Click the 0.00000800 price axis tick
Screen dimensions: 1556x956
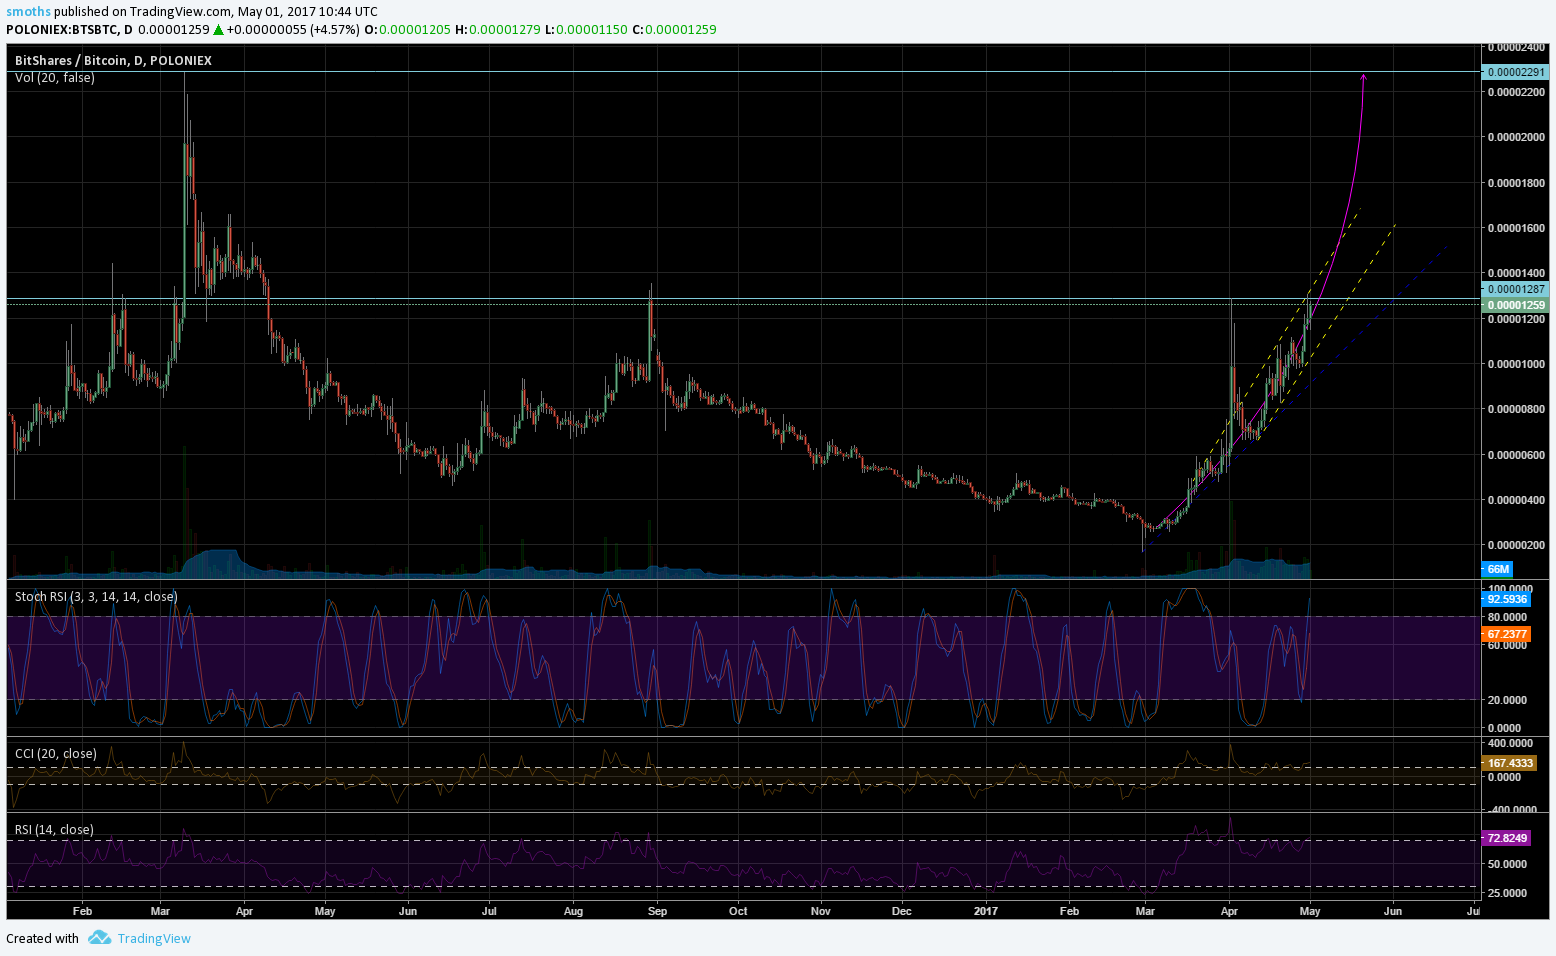[1516, 409]
